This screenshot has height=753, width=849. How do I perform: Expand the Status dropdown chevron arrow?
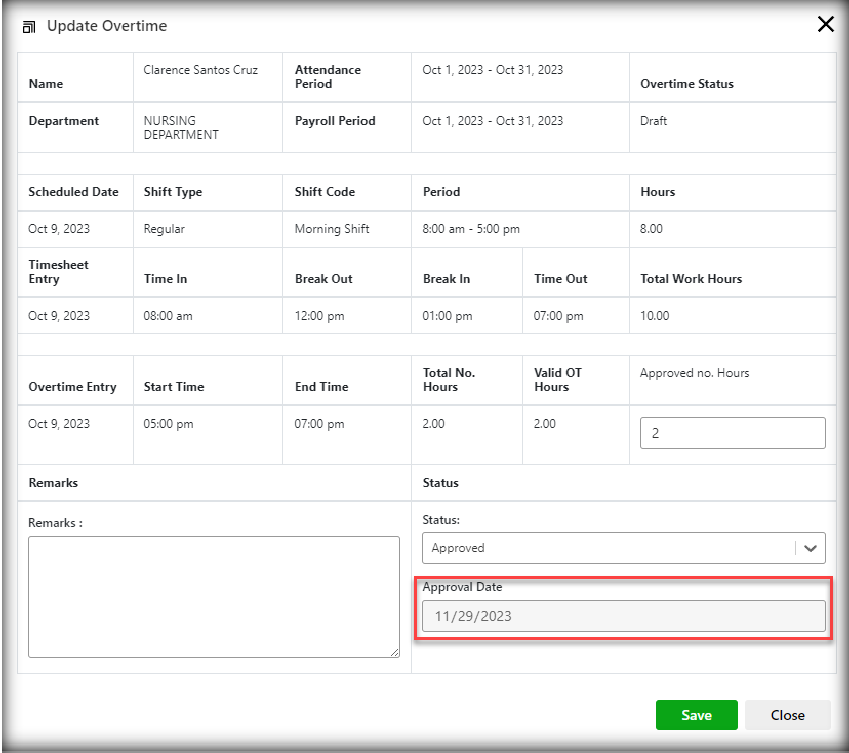click(x=810, y=548)
